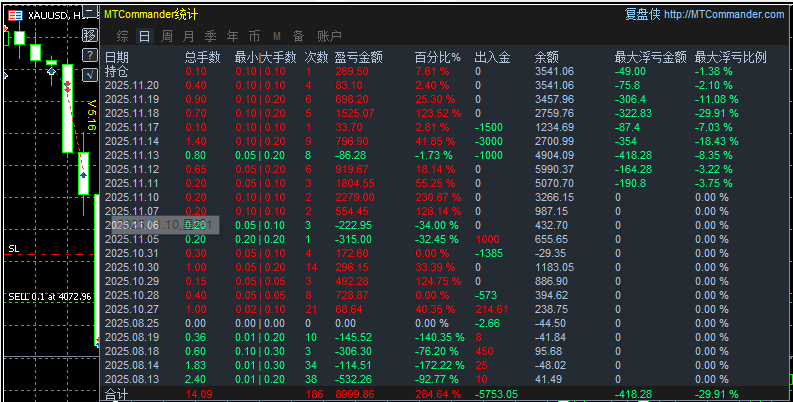The image size is (793, 402).
Task: Click the blue diamond marker on chart
Action: [52, 72]
